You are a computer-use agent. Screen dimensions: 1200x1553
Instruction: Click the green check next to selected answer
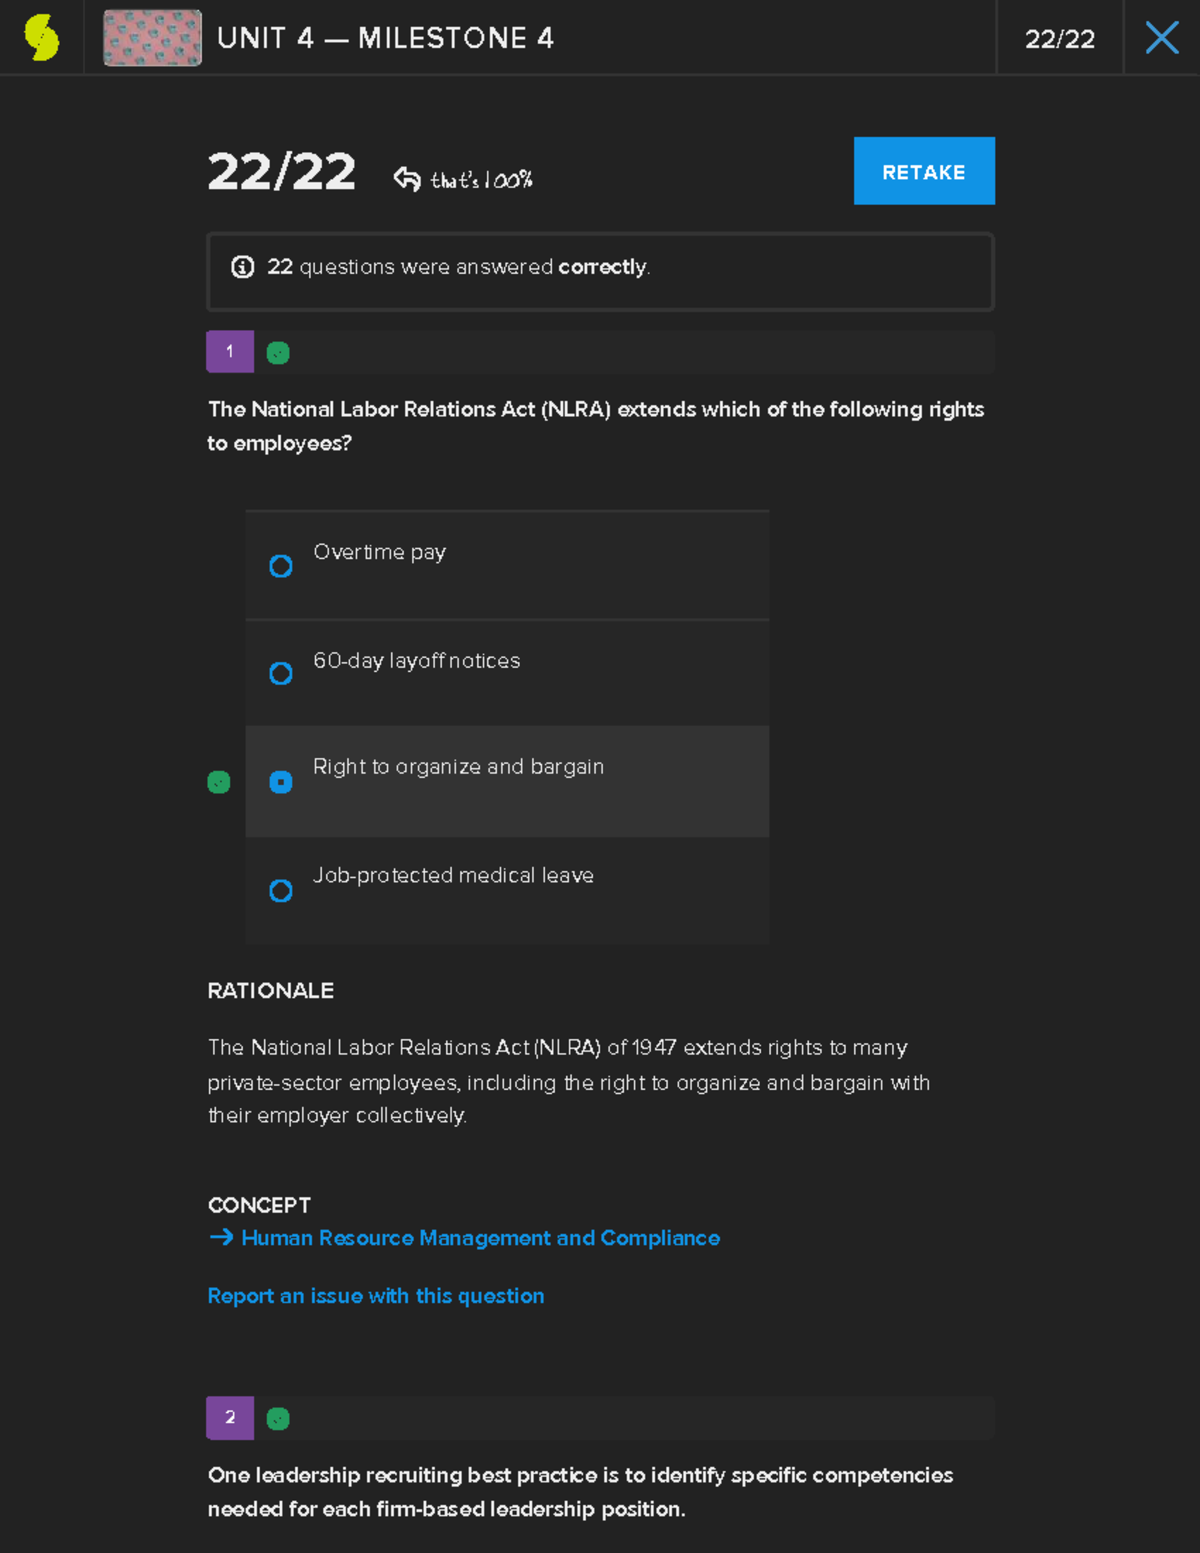(219, 782)
